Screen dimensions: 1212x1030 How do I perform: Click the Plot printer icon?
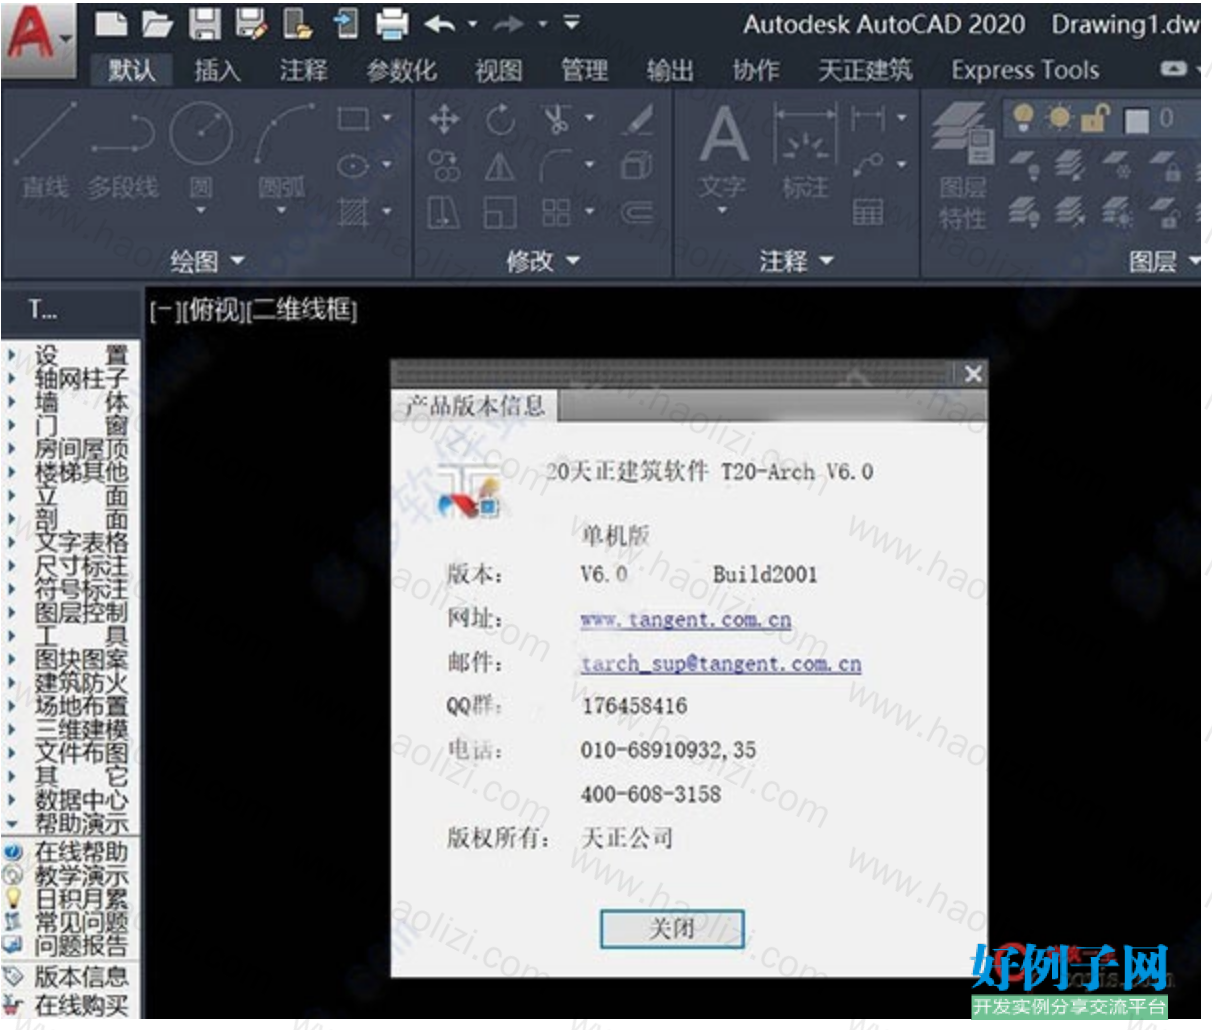tap(391, 23)
